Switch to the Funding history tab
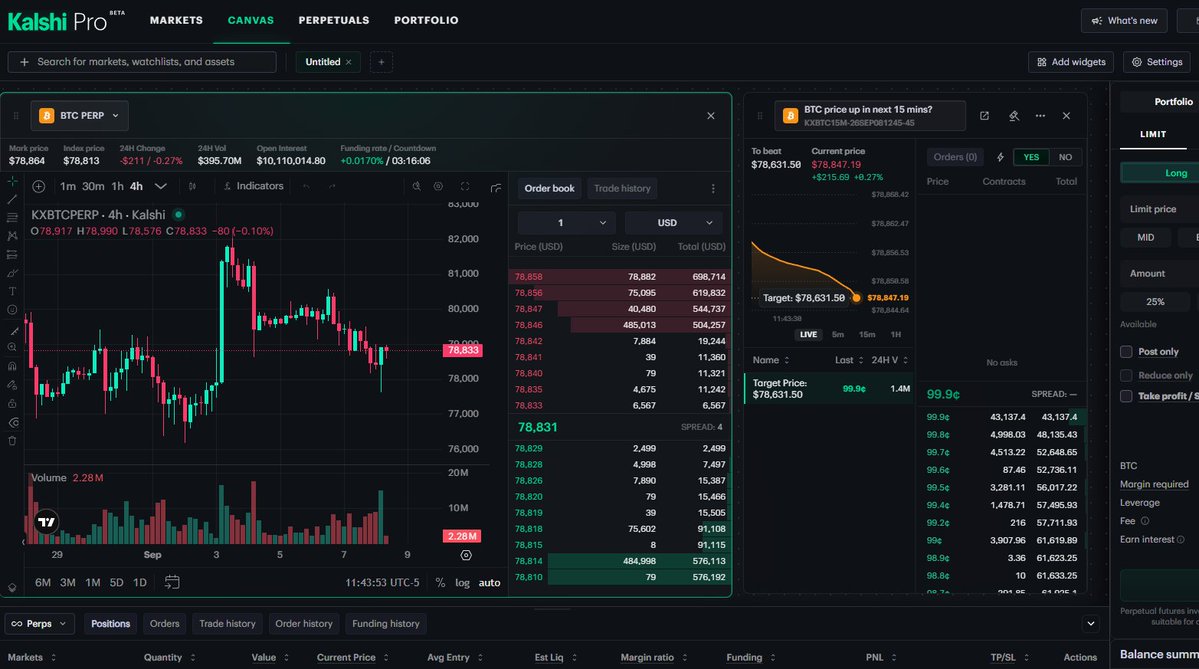 pyautogui.click(x=385, y=624)
